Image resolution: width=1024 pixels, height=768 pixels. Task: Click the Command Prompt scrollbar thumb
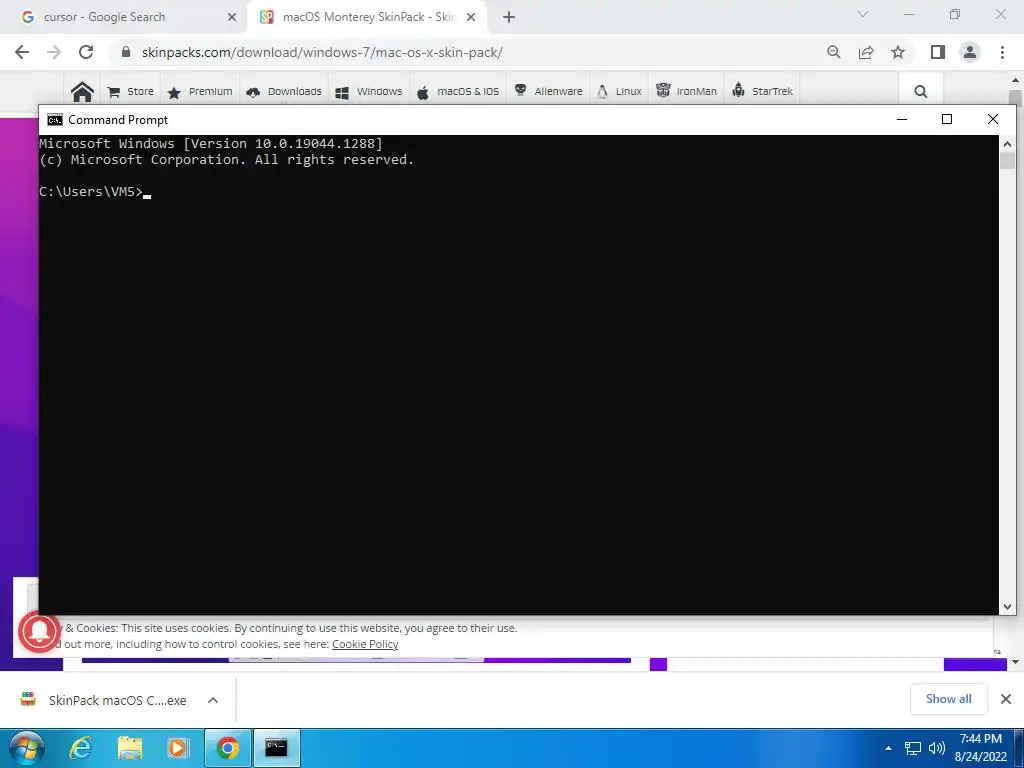[1007, 161]
